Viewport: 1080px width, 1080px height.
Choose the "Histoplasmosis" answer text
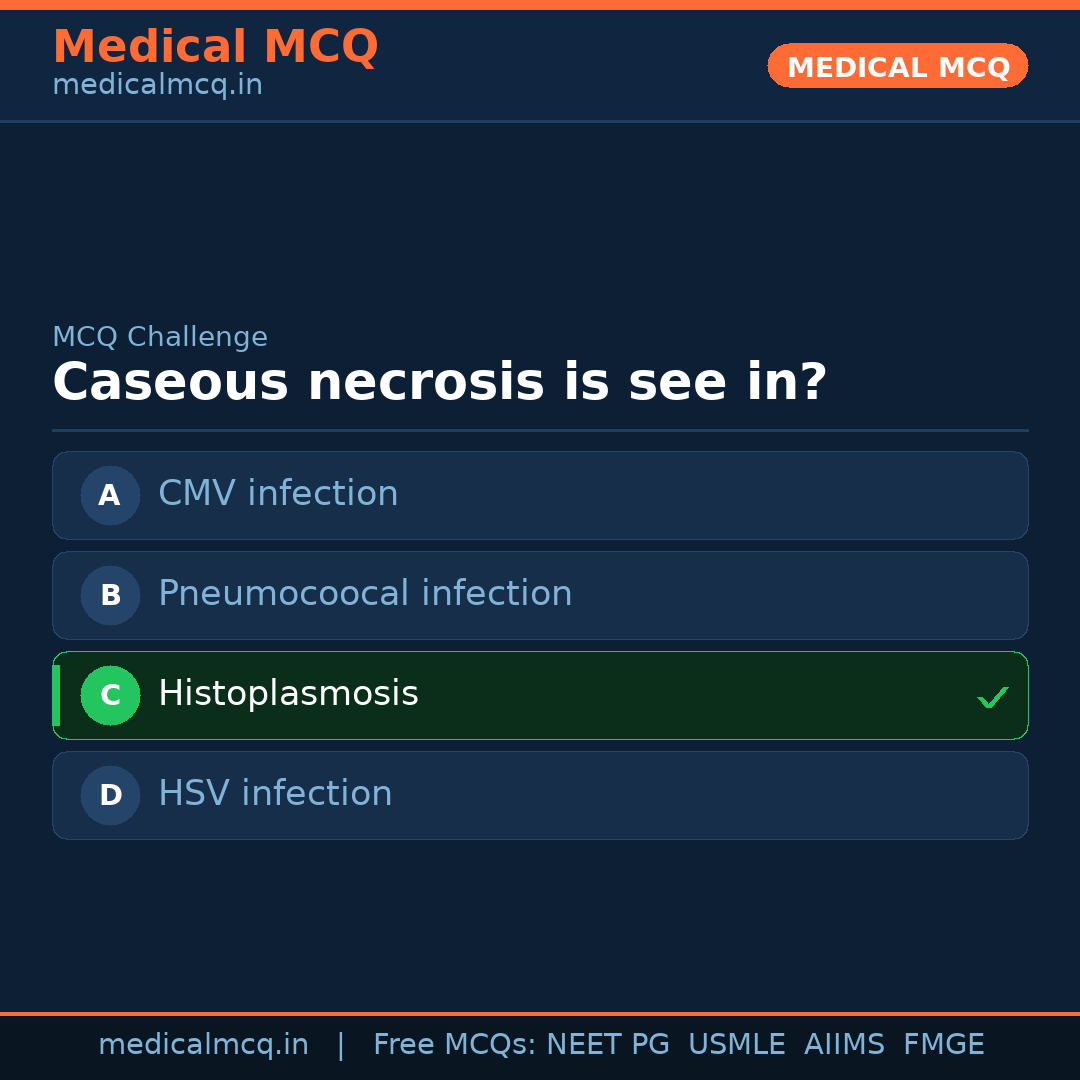point(288,694)
